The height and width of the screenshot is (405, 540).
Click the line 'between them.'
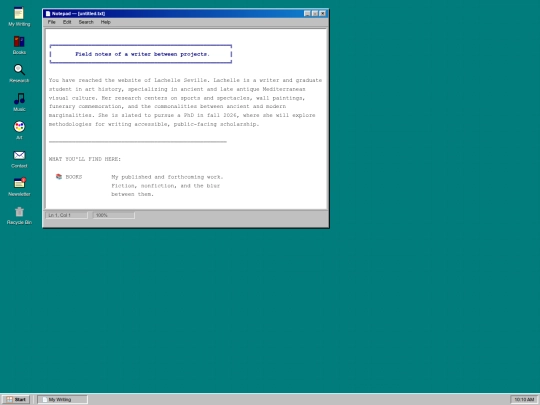(132, 194)
